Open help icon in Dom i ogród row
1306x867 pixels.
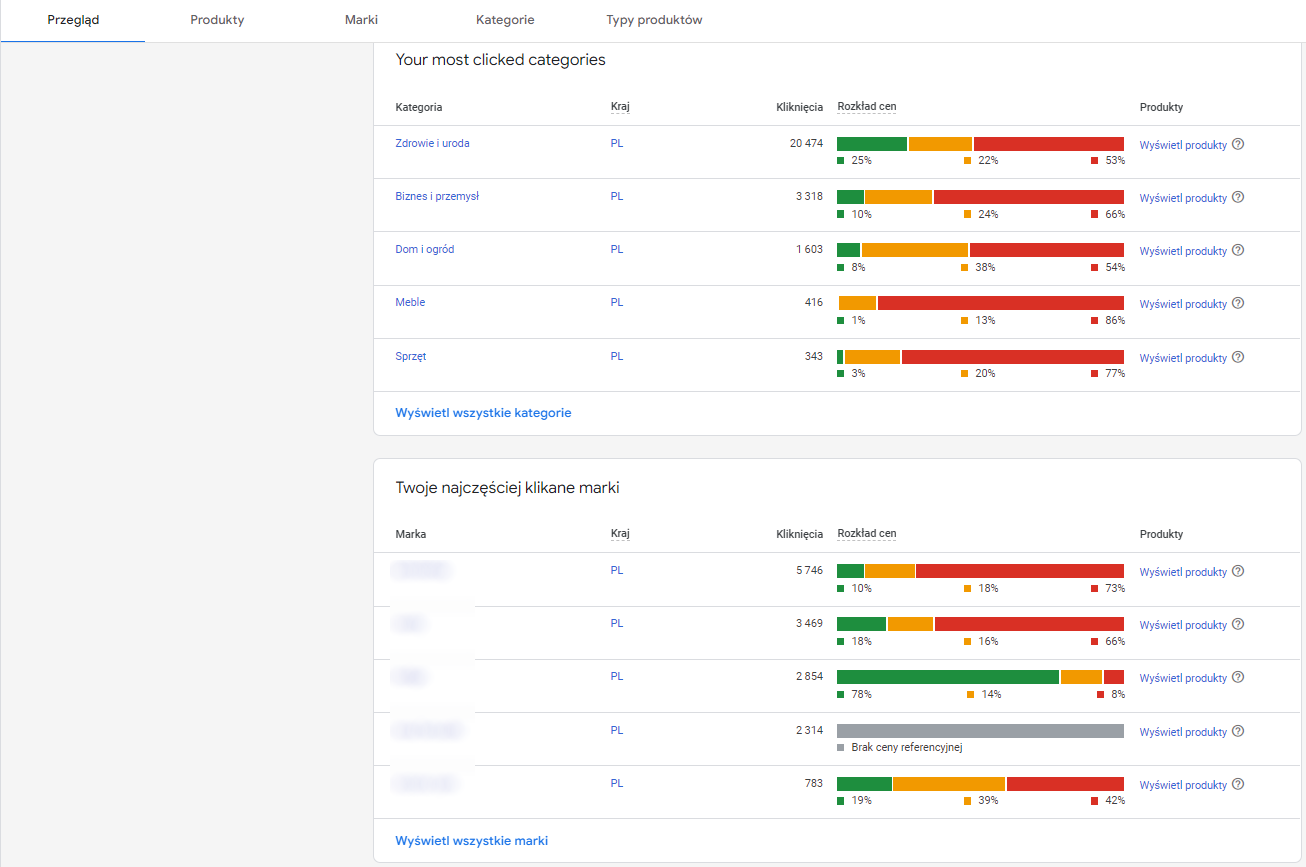coord(1238,250)
